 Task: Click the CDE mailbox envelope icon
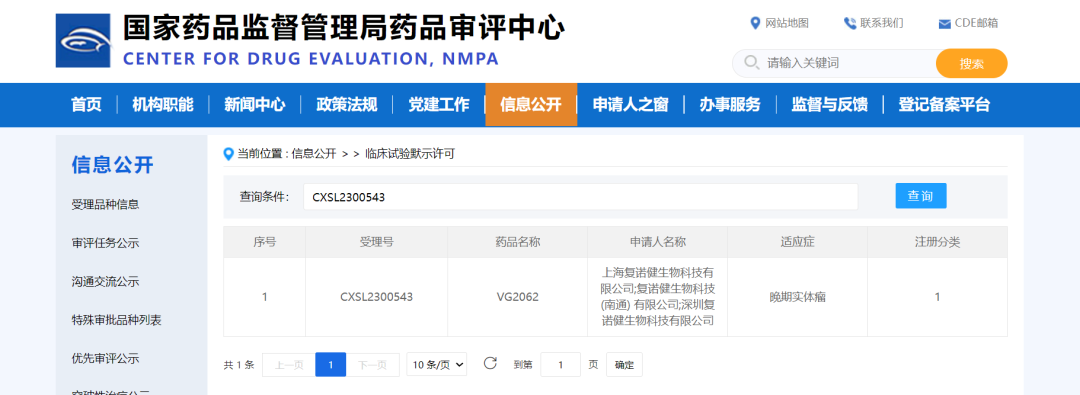coord(944,24)
